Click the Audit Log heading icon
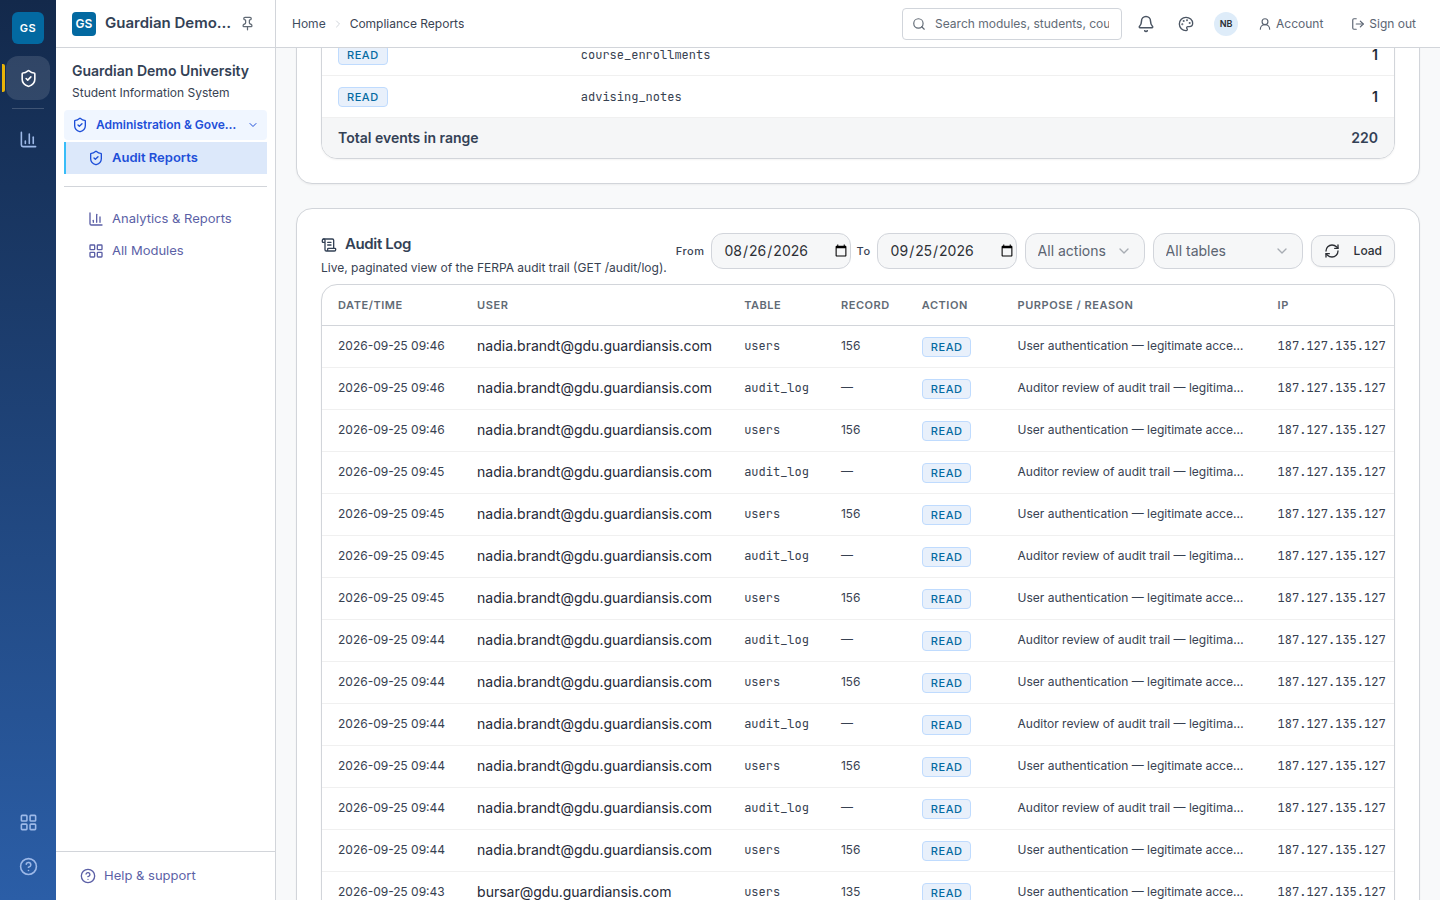This screenshot has width=1440, height=900. pyautogui.click(x=329, y=244)
